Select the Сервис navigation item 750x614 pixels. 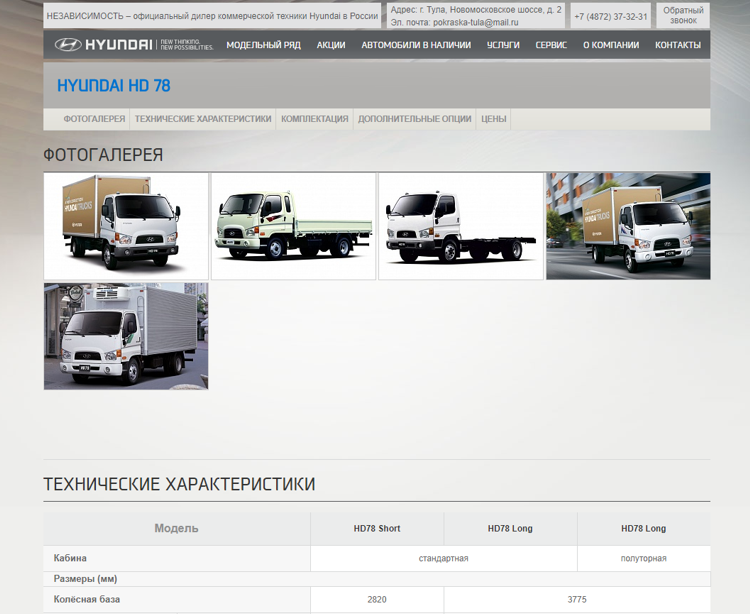point(551,45)
